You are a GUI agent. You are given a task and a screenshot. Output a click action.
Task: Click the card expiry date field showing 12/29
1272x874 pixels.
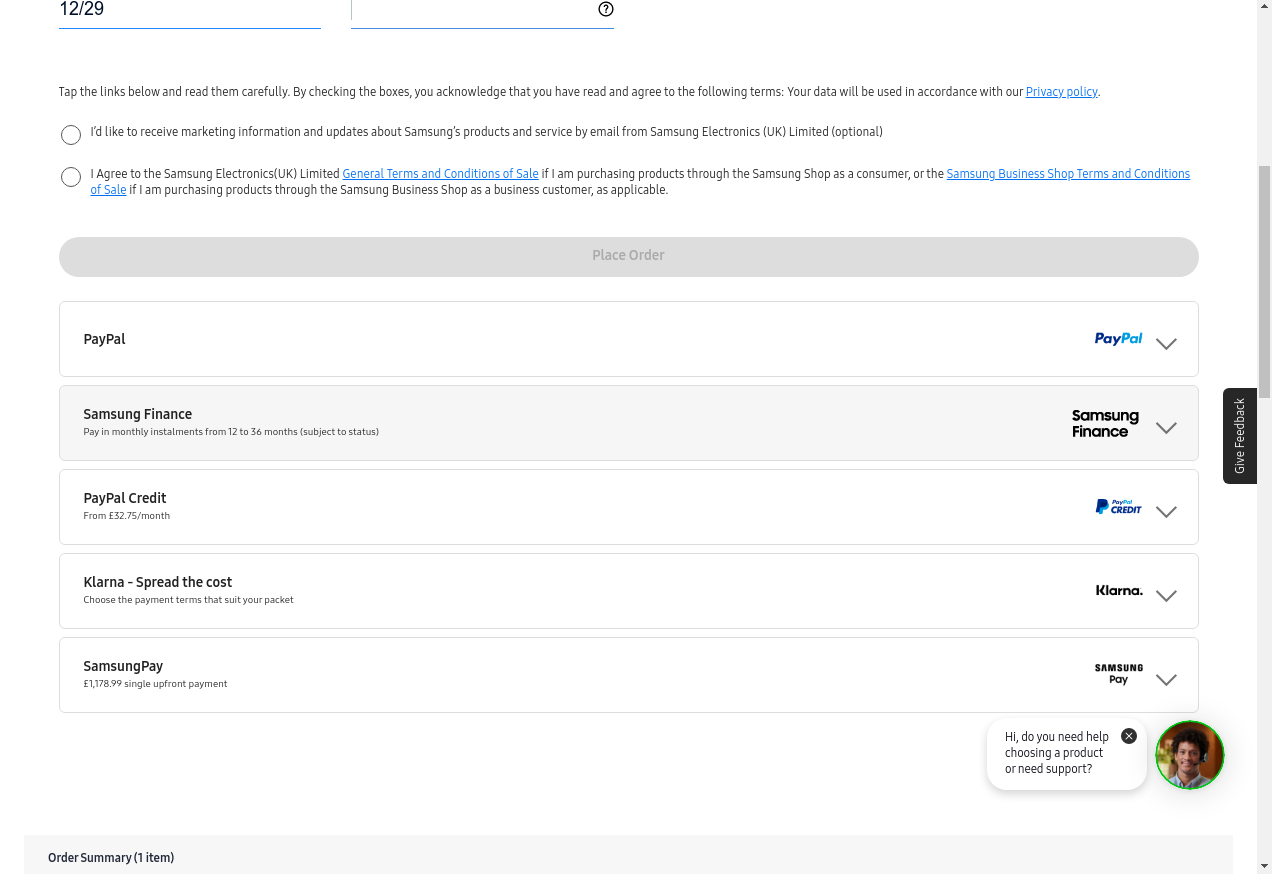[x=189, y=11]
